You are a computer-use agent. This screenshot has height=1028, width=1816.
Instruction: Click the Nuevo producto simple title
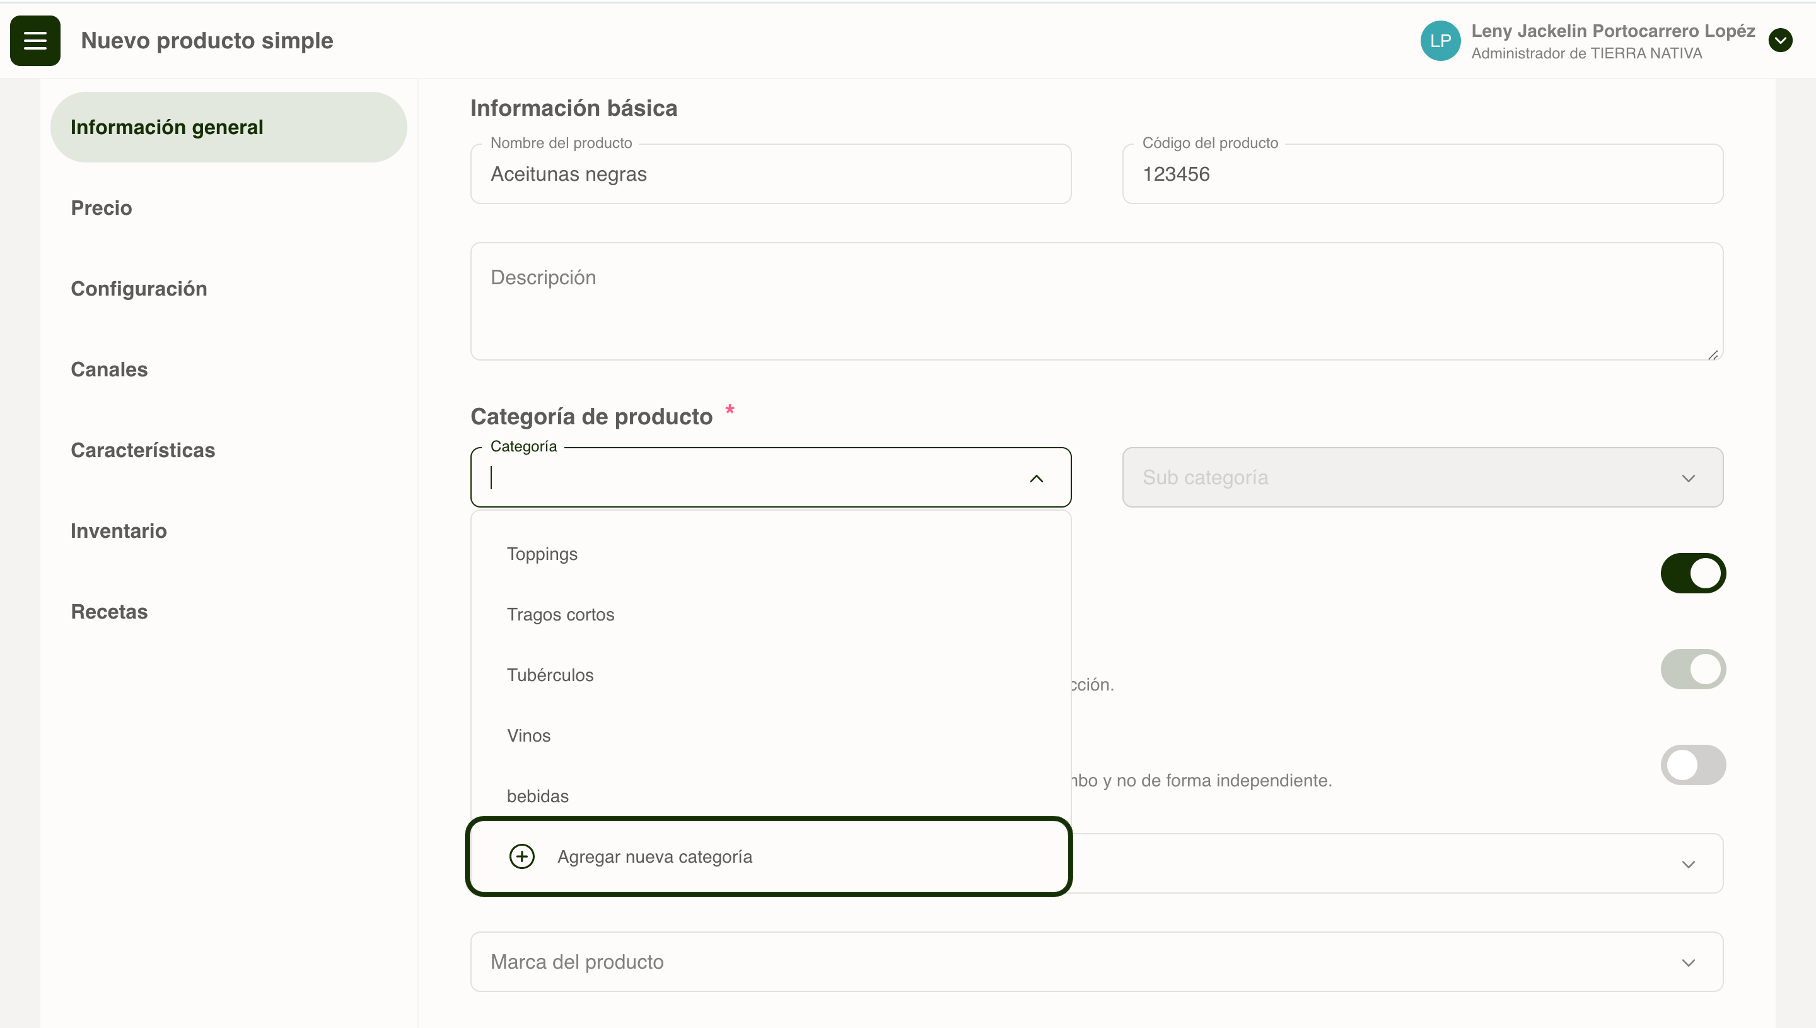[207, 41]
